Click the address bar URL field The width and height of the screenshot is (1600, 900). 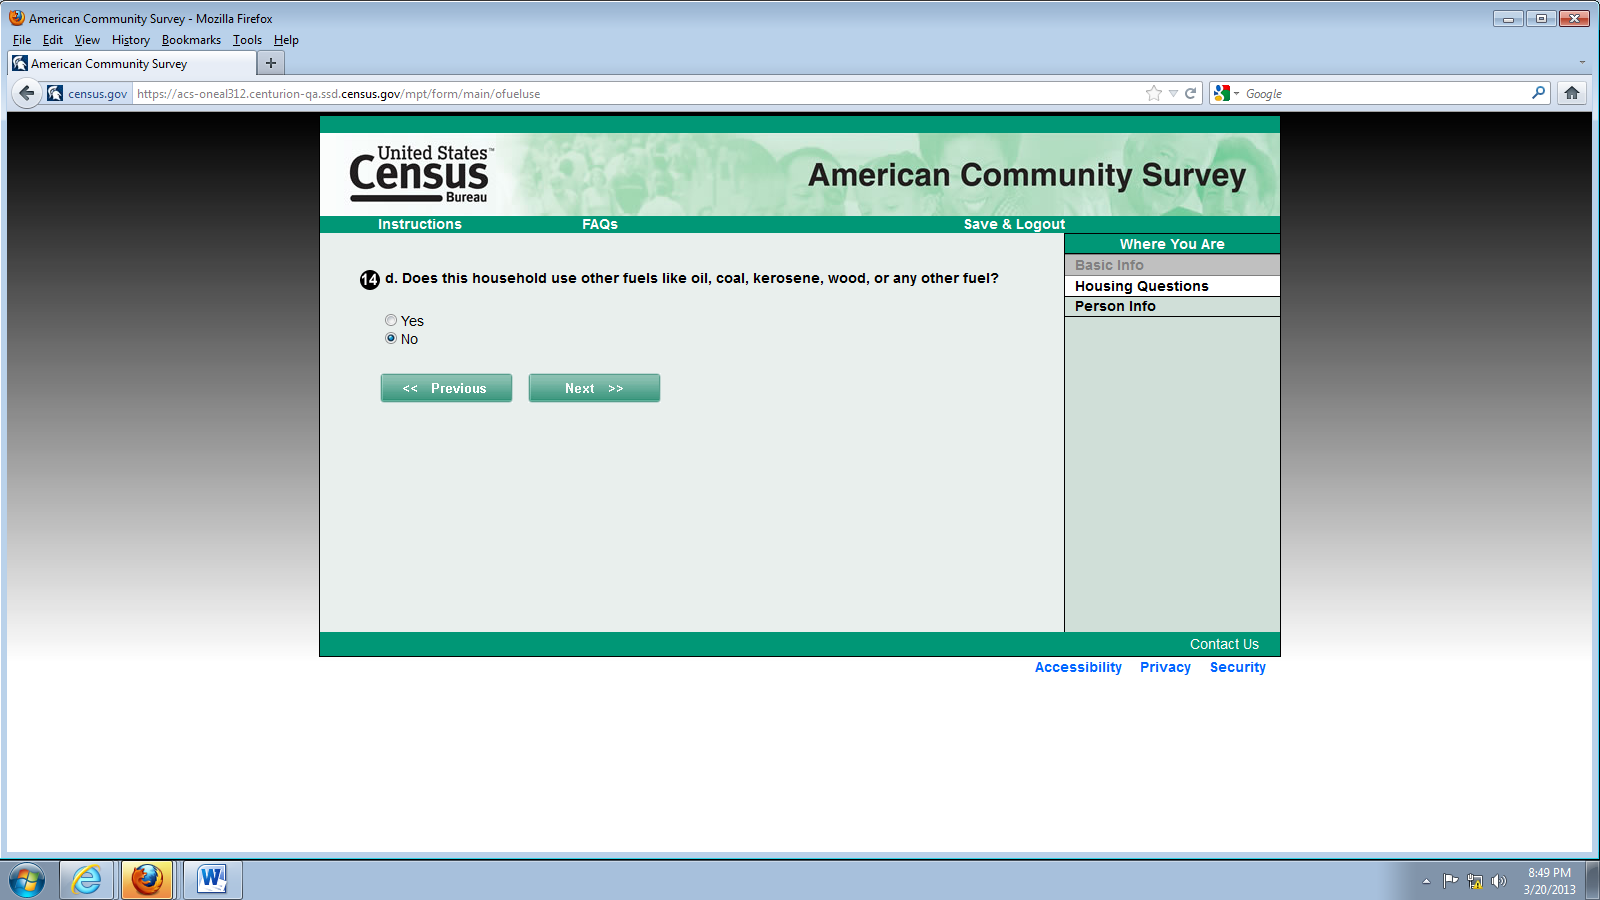(638, 93)
